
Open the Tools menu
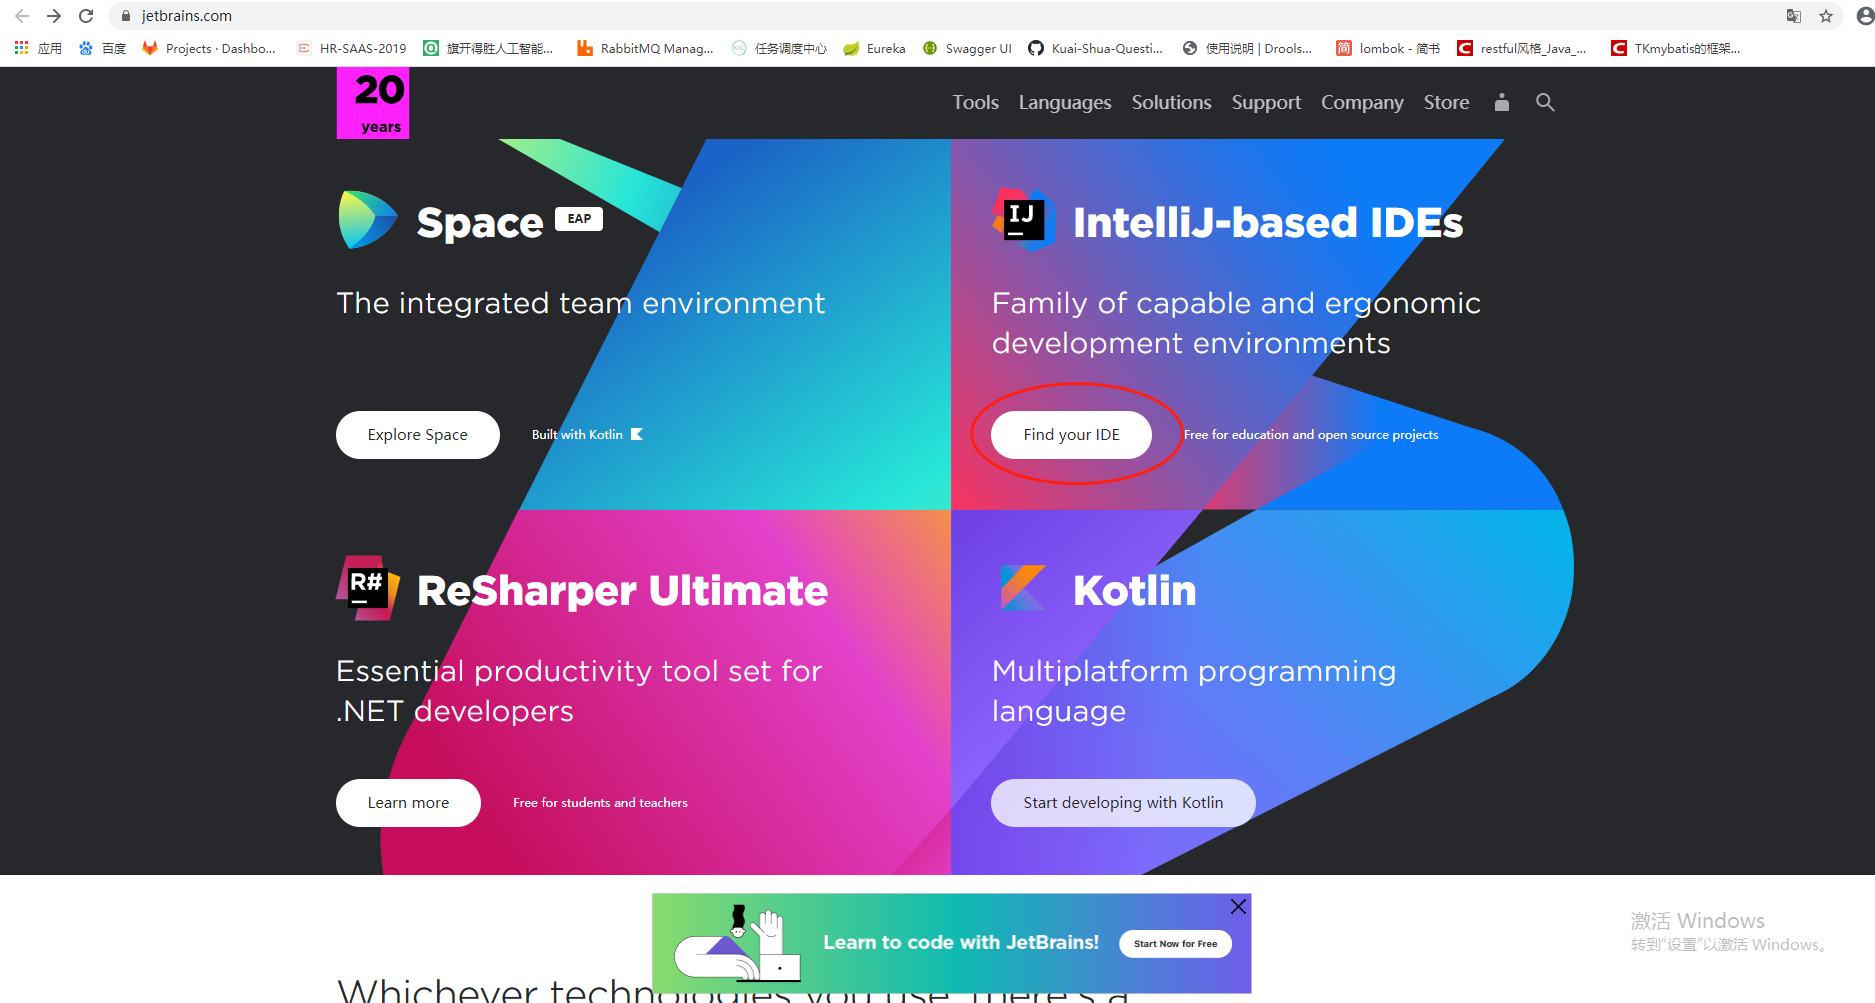(975, 102)
